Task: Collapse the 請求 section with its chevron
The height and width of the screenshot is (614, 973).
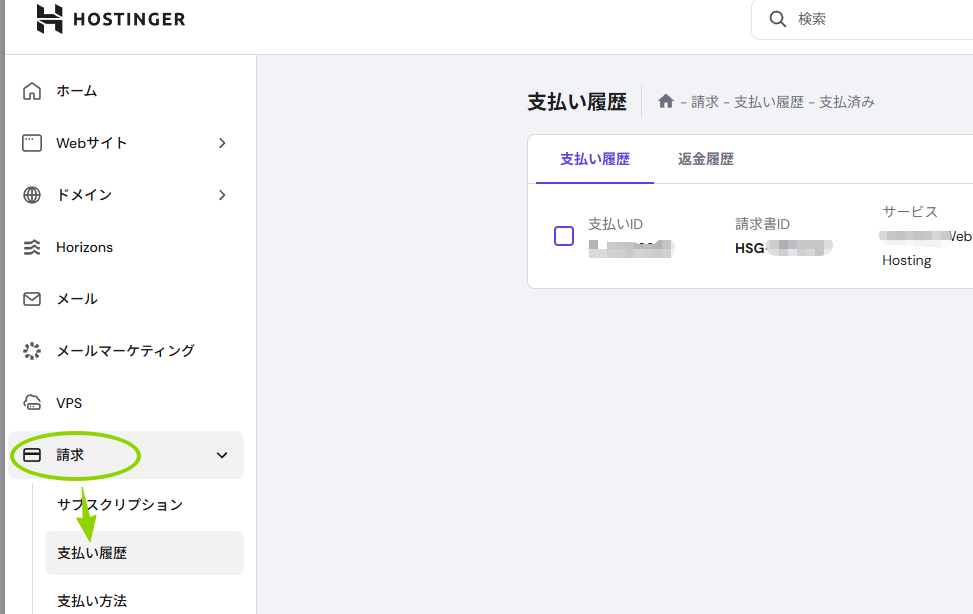Action: pyautogui.click(x=222, y=454)
